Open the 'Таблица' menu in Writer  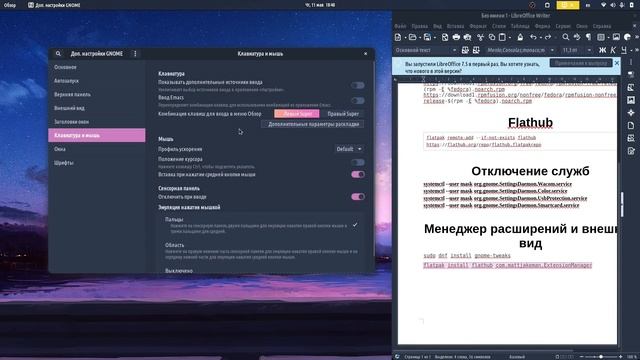point(520,26)
